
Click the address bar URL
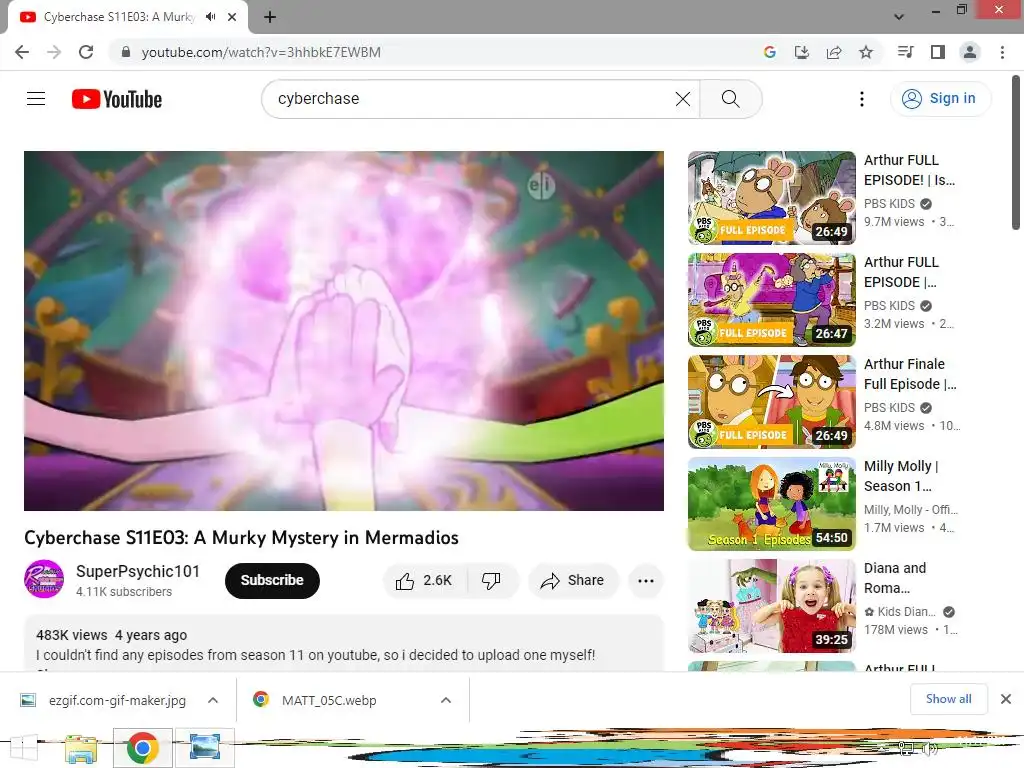(x=261, y=52)
